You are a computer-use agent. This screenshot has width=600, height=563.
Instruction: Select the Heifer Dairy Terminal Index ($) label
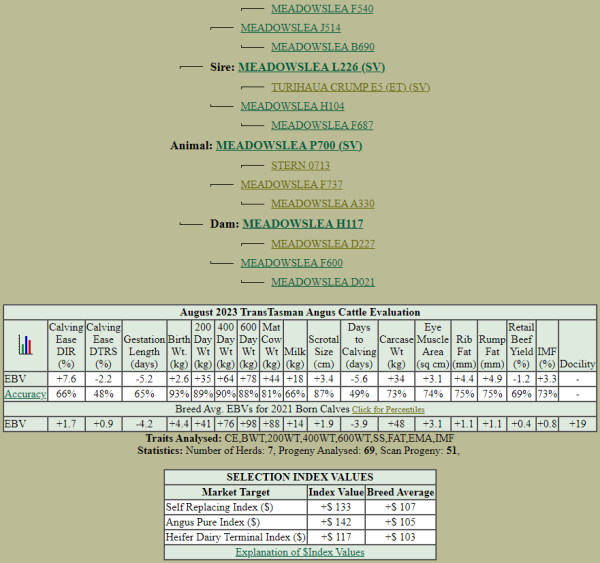[x=236, y=537]
